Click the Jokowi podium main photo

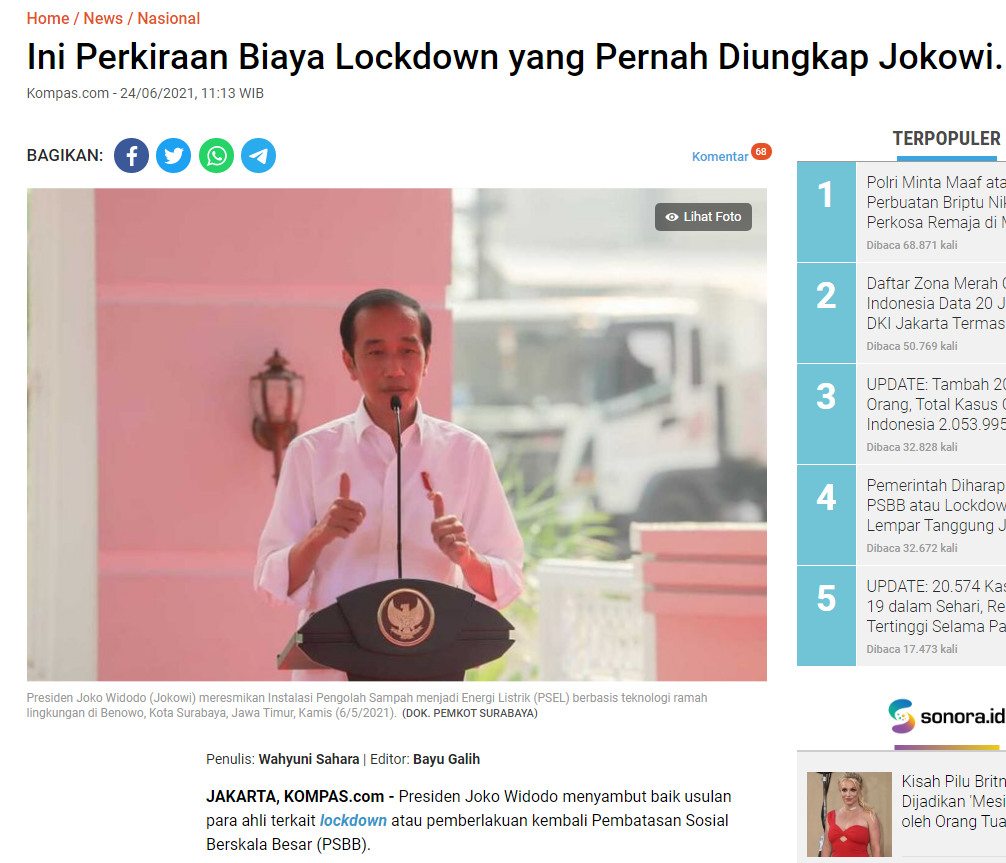tap(396, 434)
